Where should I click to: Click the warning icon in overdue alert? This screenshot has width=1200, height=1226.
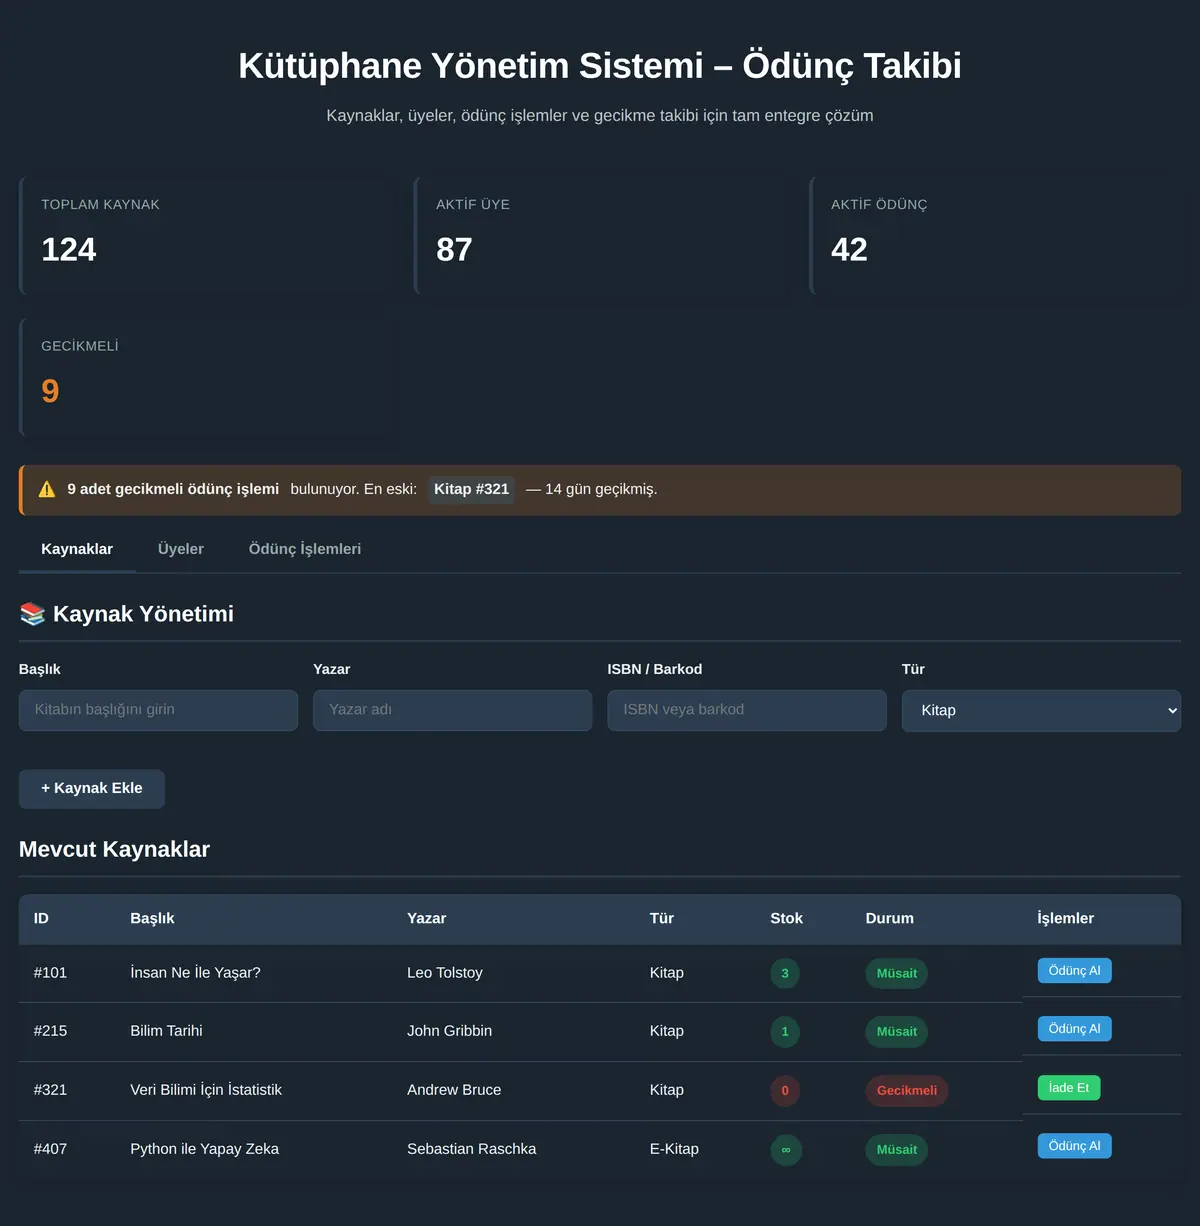pos(47,489)
